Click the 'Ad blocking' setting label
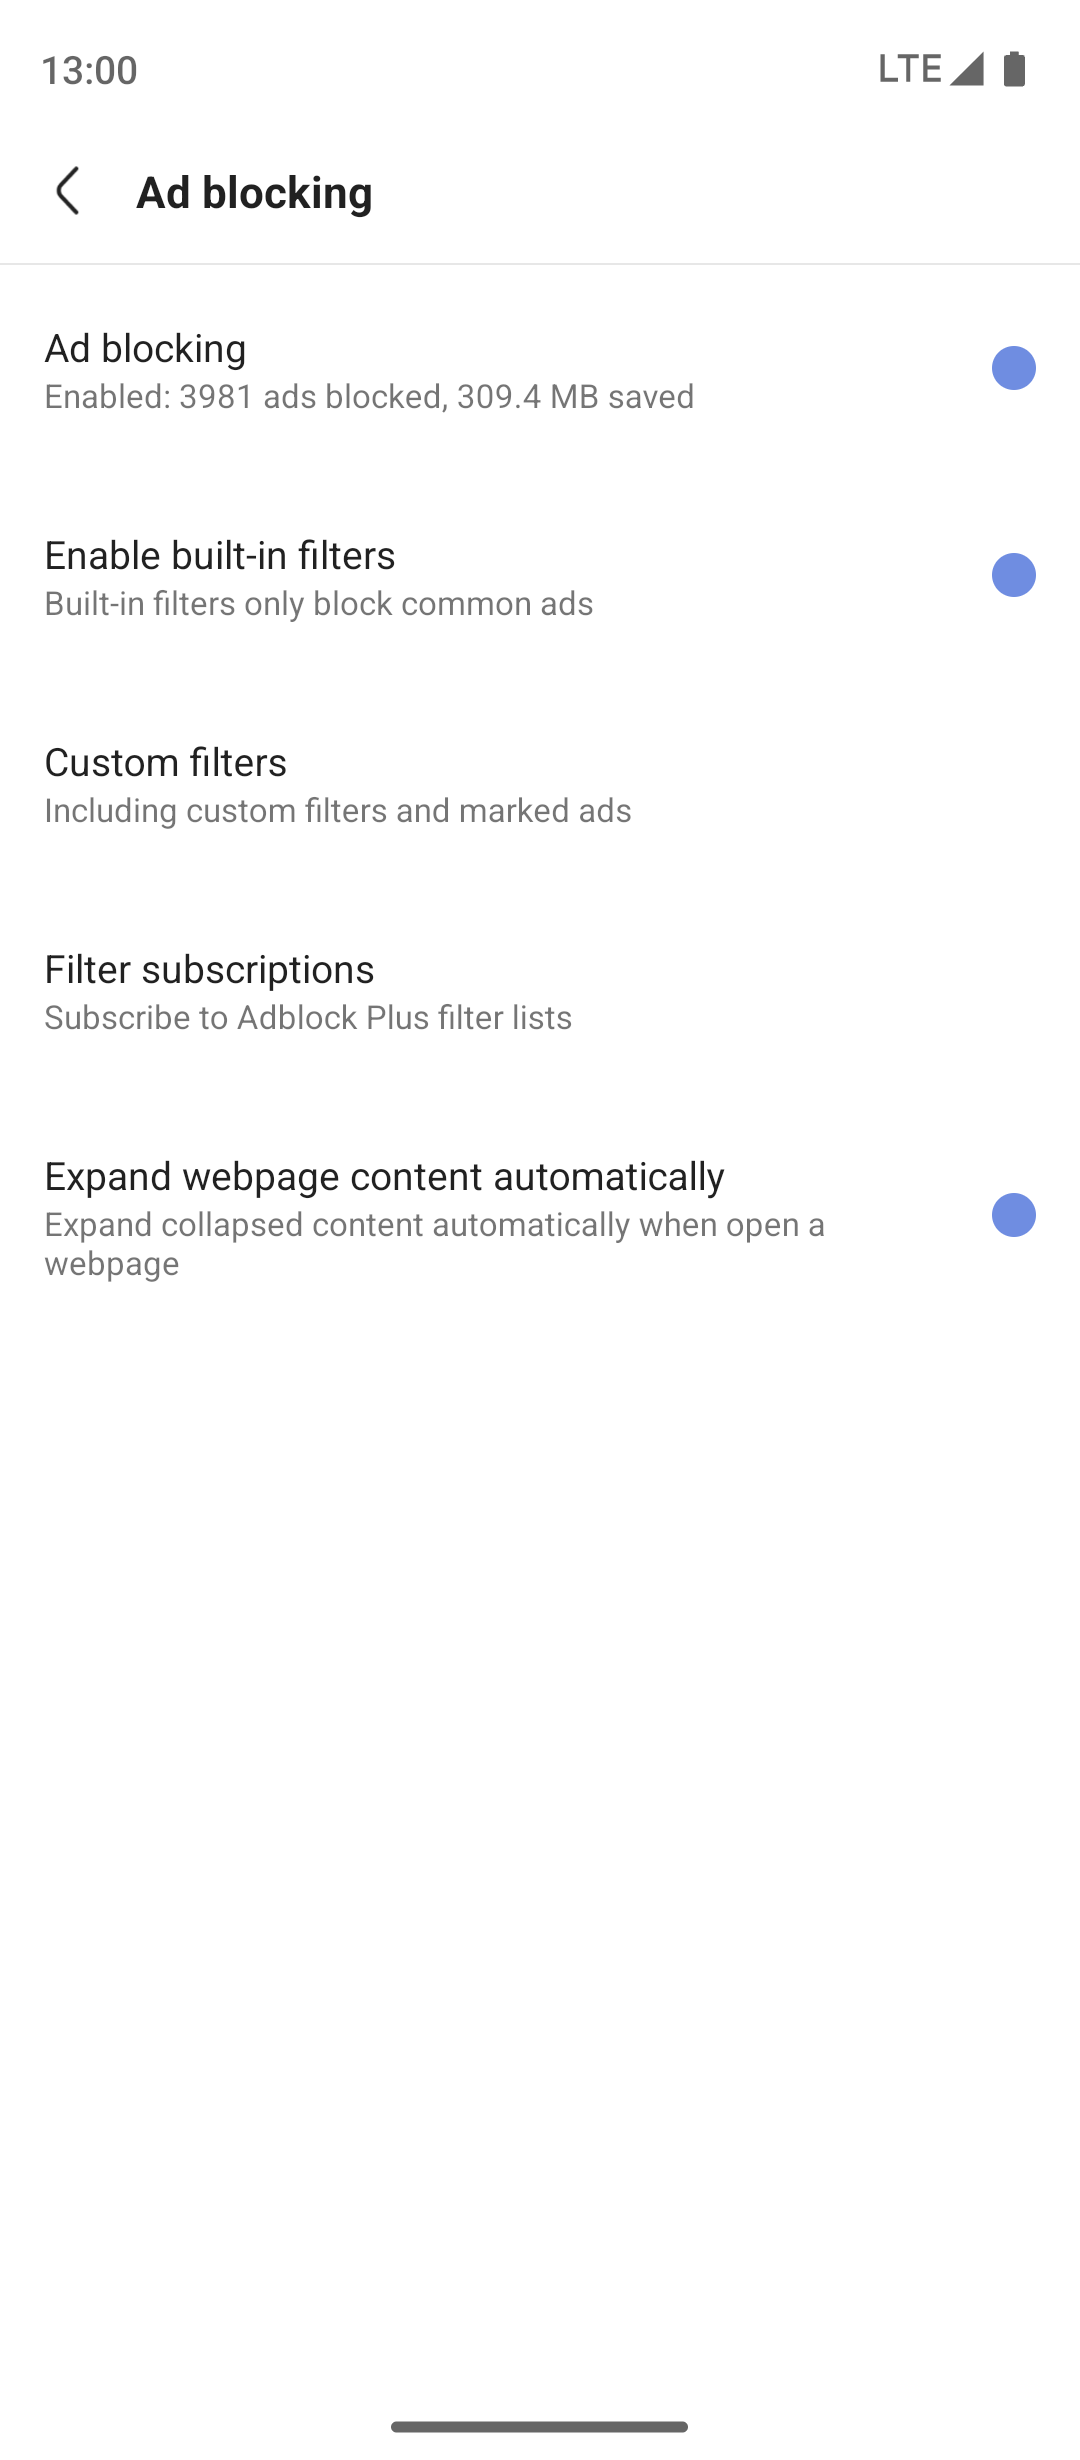This screenshot has height=2460, width=1080. (146, 349)
